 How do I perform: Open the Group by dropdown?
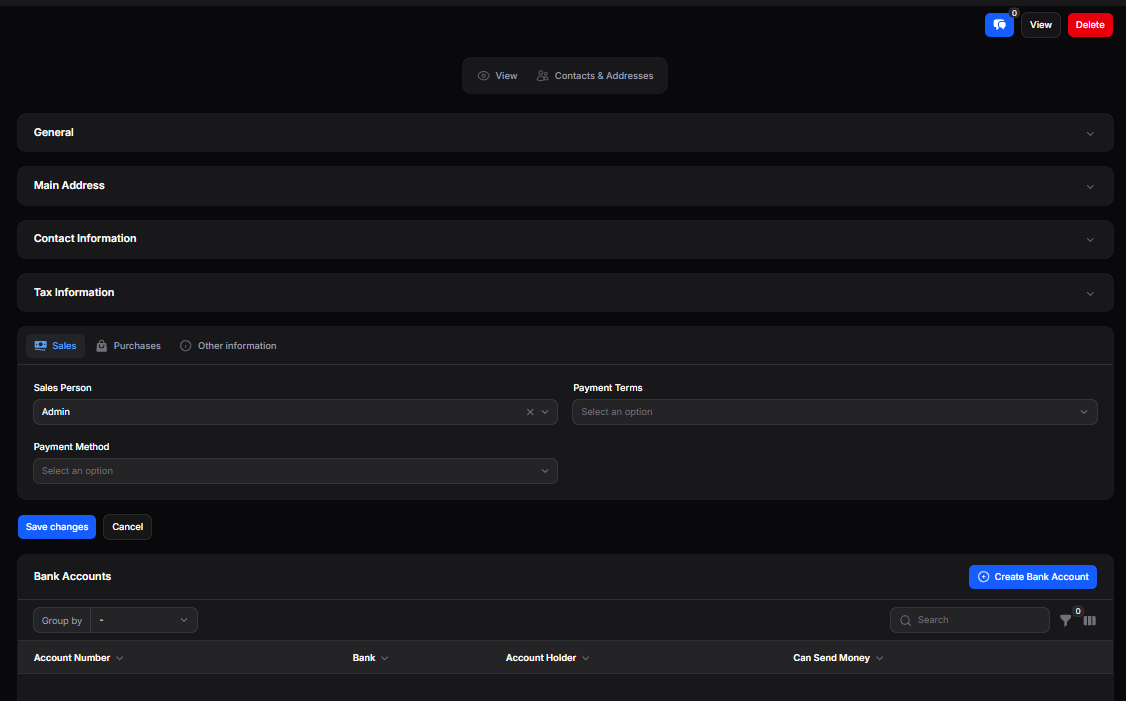[144, 621]
